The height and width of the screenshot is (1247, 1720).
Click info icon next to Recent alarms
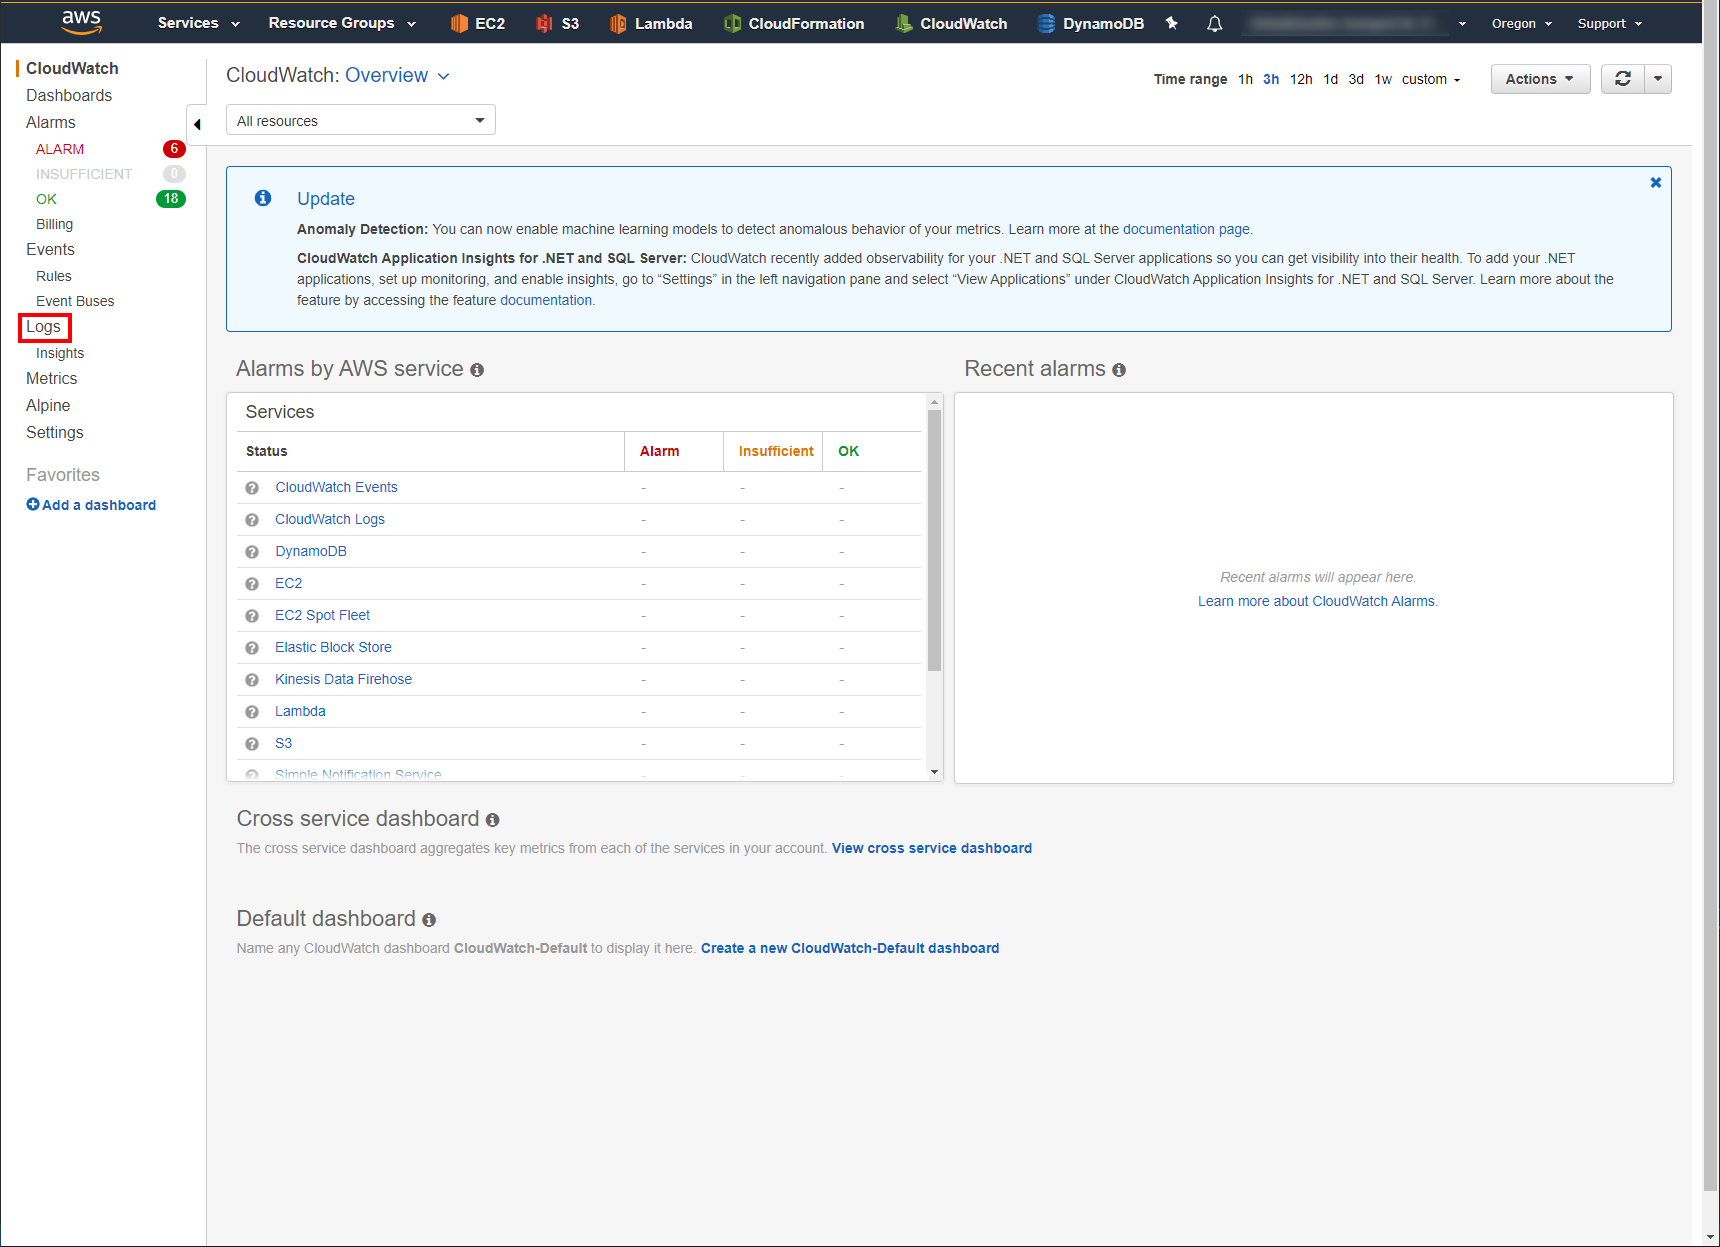click(1119, 370)
